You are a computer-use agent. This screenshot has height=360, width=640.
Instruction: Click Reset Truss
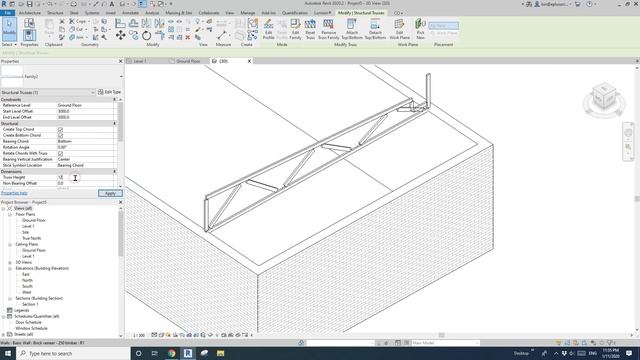pos(310,29)
